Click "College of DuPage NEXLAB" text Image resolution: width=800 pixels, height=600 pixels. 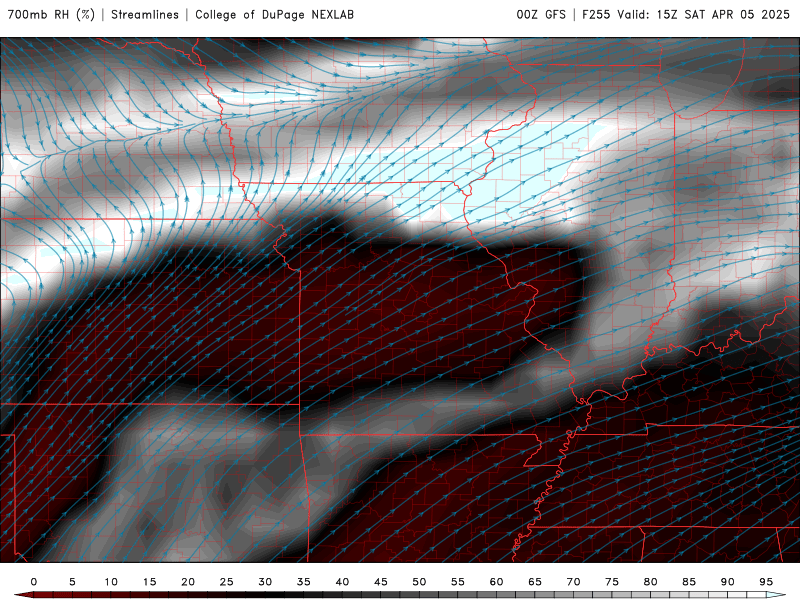click(274, 15)
